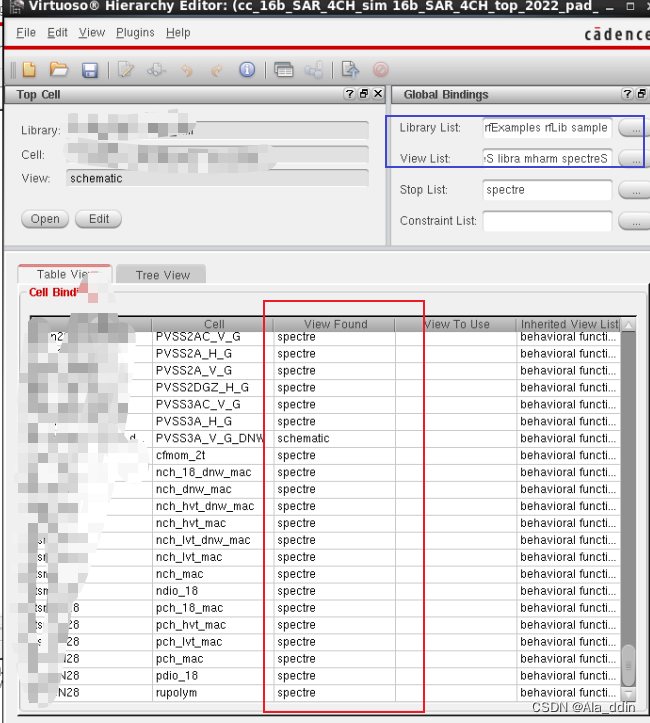650x723 pixels.
Task: Click the update/recompute hierarchy icon
Action: [350, 70]
